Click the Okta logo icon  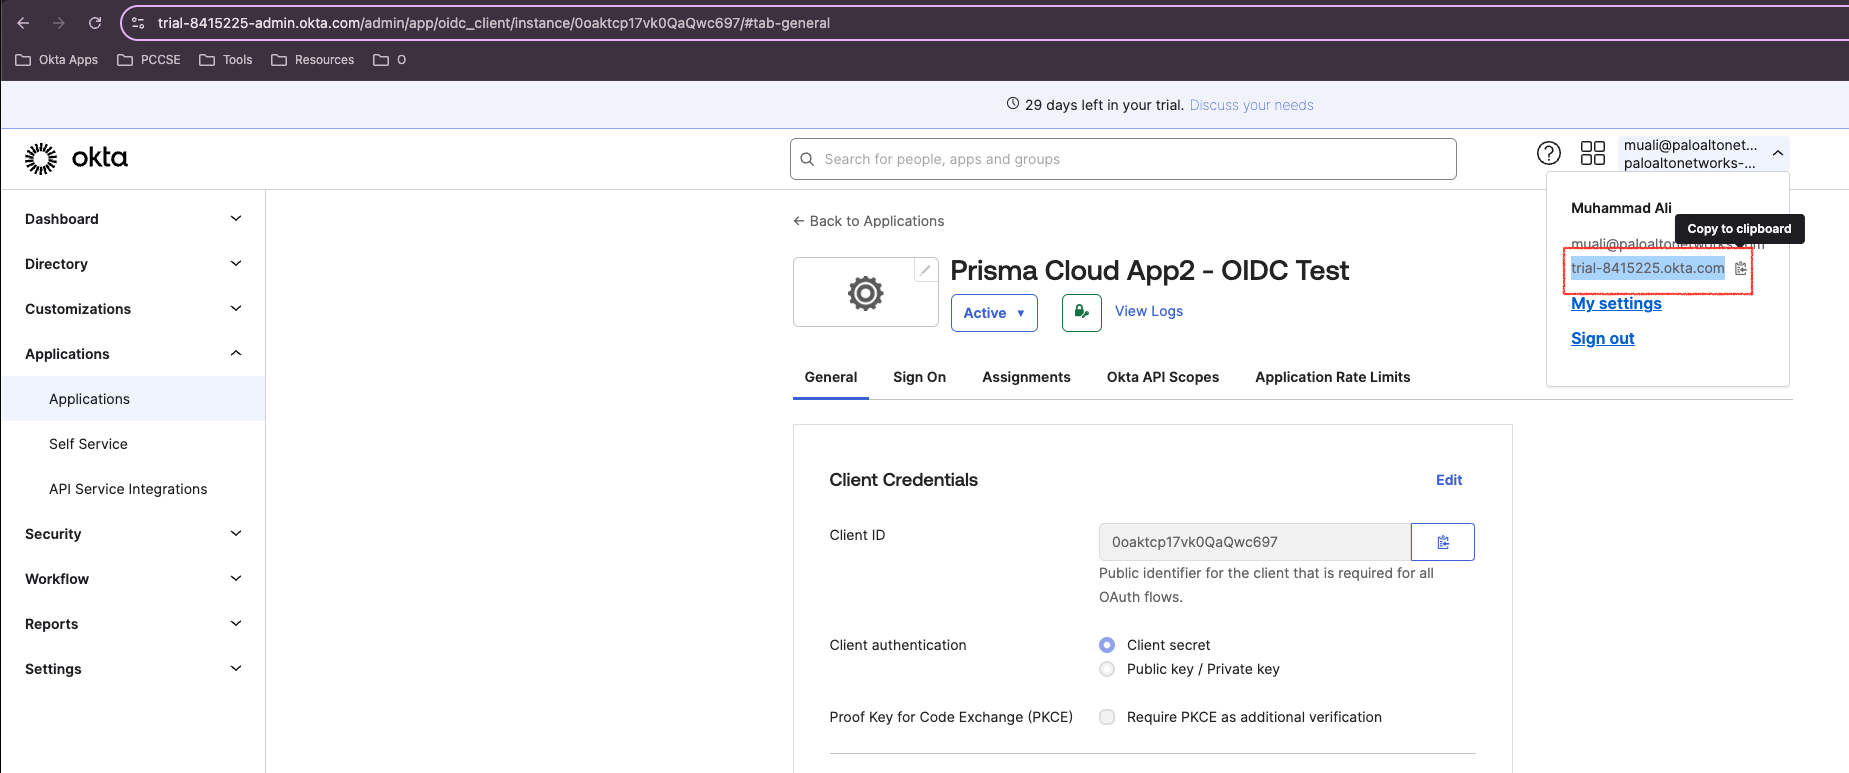(x=42, y=158)
